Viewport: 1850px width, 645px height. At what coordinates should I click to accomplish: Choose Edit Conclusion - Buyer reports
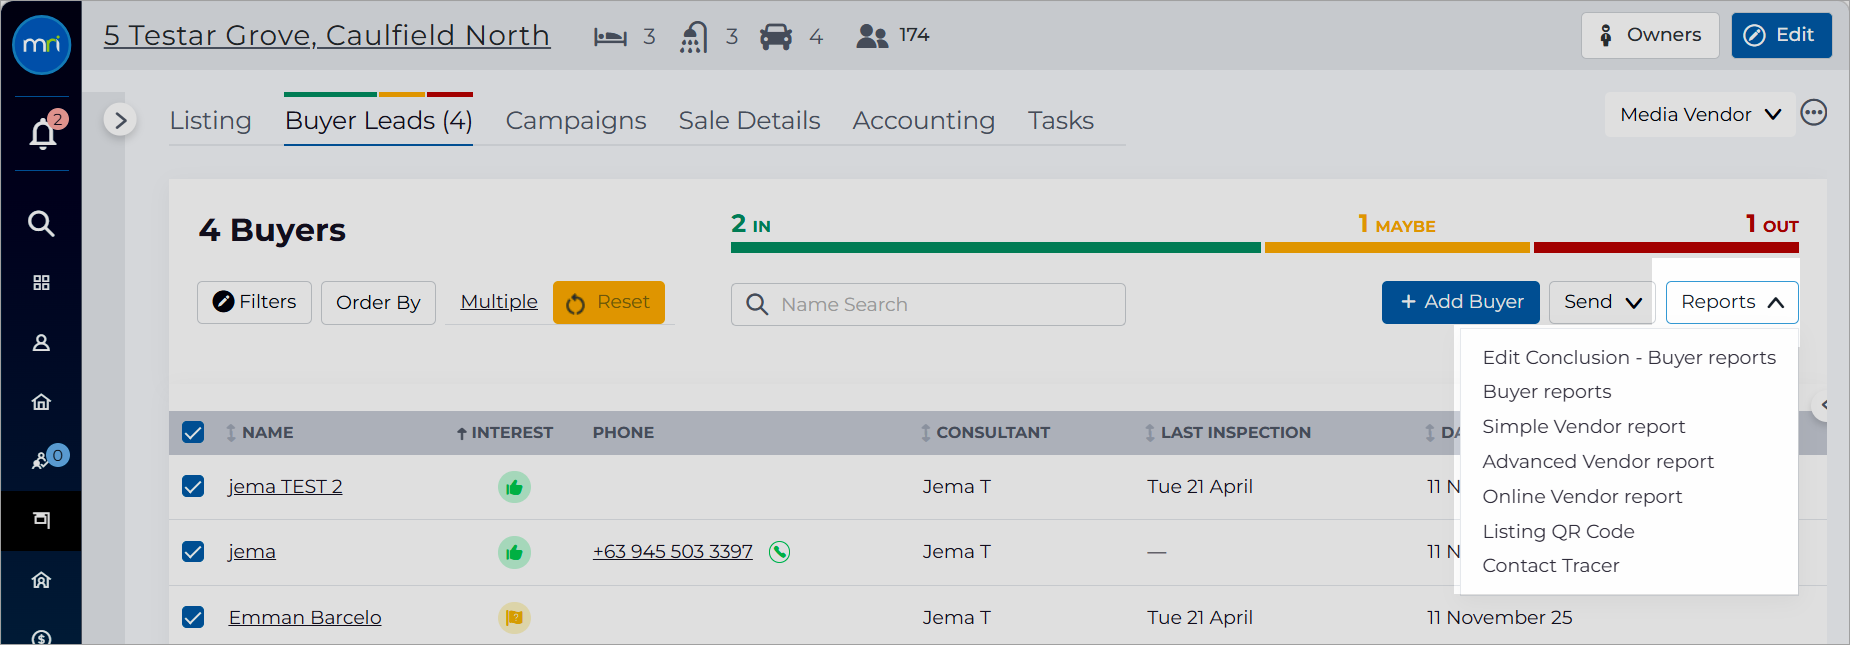coord(1629,357)
